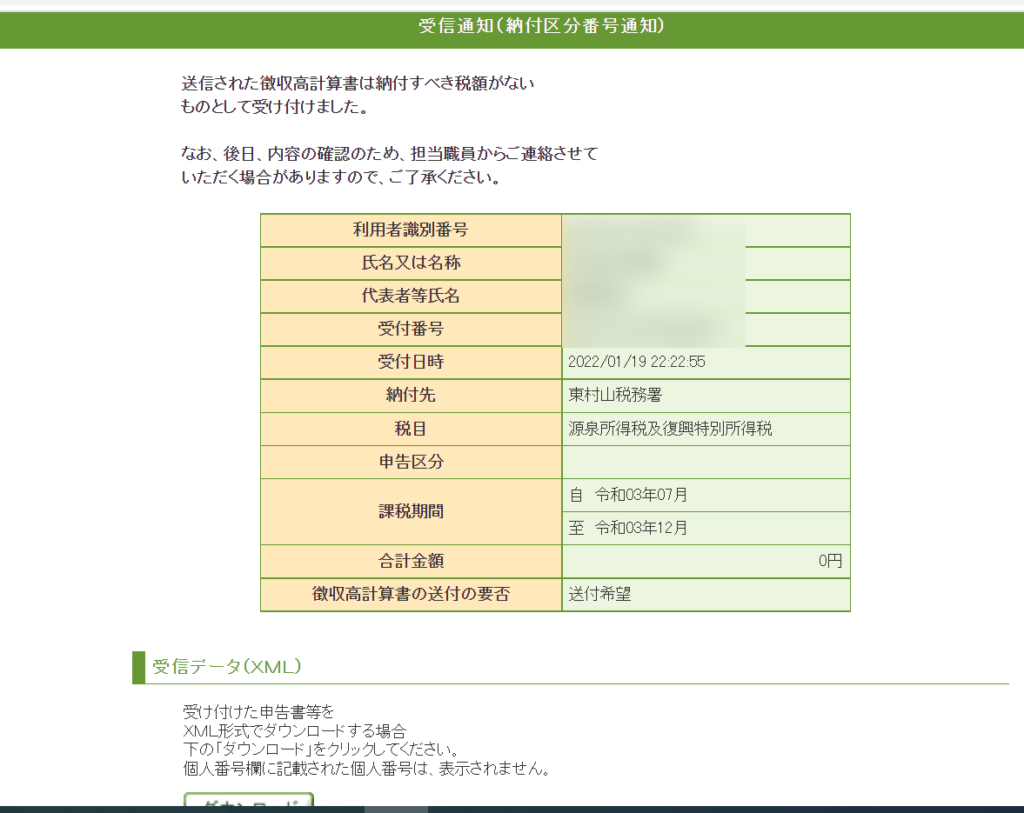Click the empty 申告区分 value cell

(705, 462)
